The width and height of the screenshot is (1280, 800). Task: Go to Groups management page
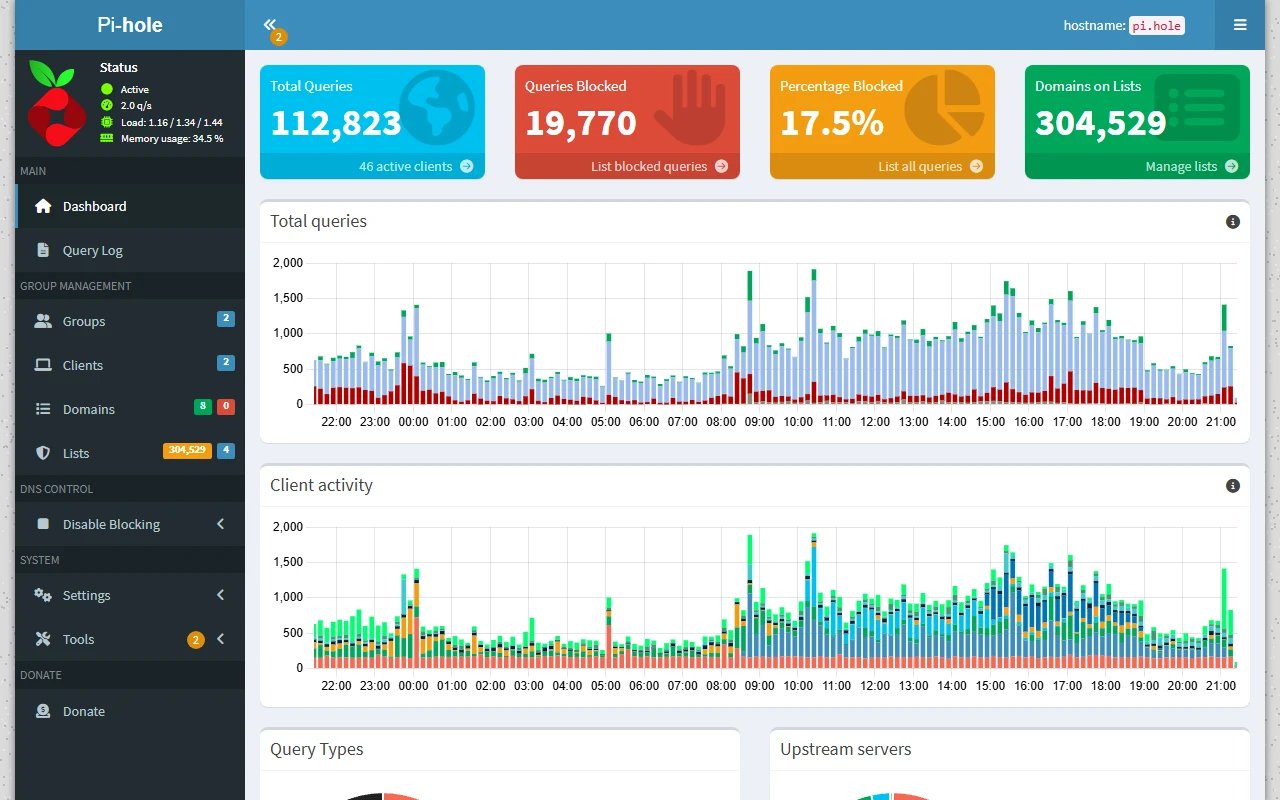point(130,321)
